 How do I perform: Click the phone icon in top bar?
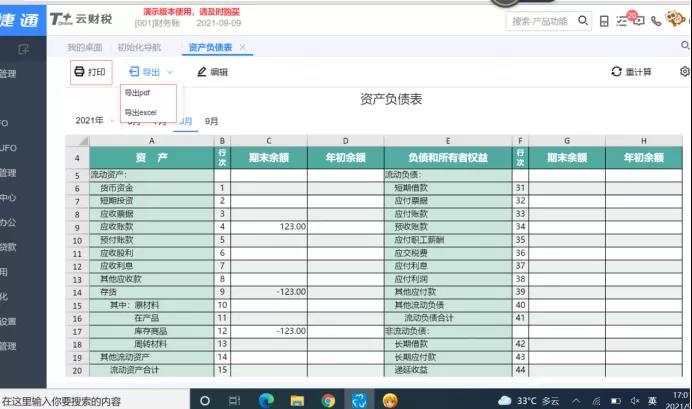pos(655,20)
